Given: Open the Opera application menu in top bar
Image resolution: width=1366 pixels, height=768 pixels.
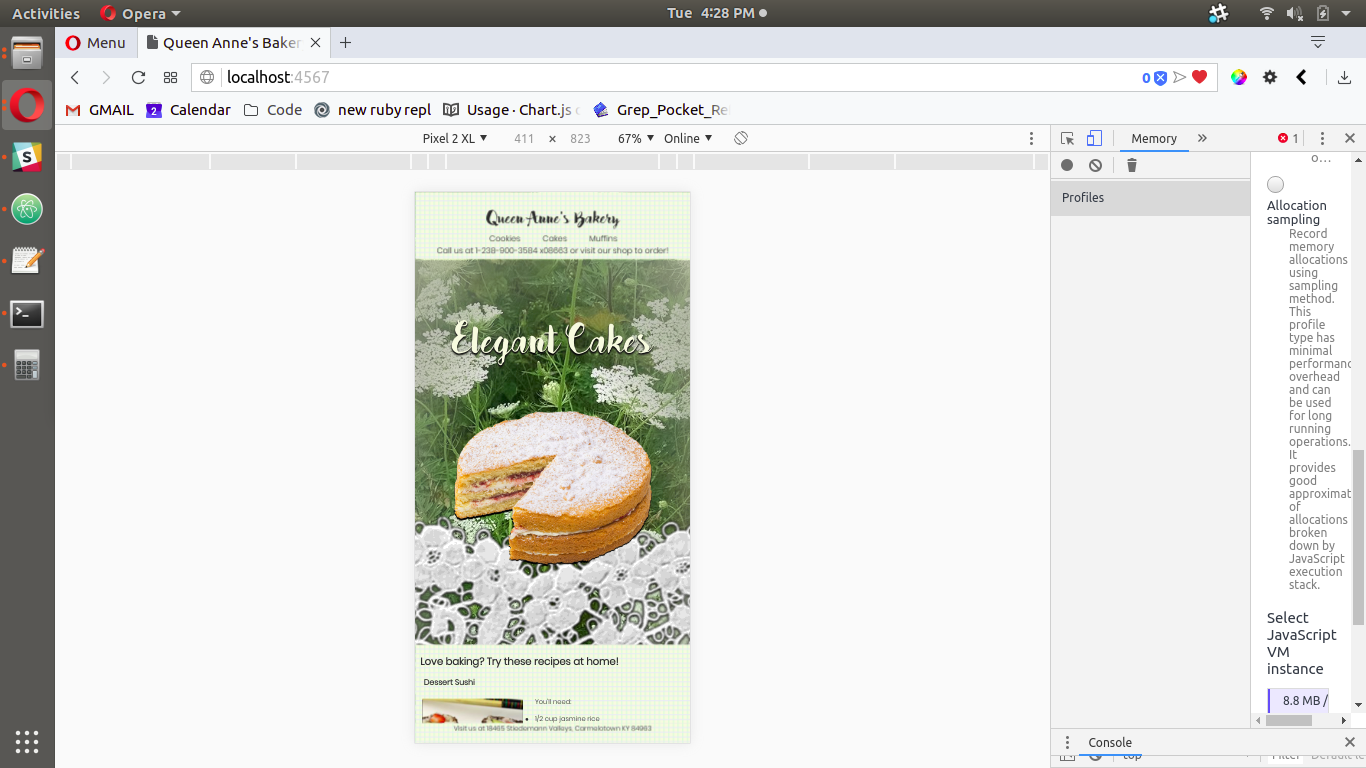Looking at the screenshot, I should click(140, 13).
